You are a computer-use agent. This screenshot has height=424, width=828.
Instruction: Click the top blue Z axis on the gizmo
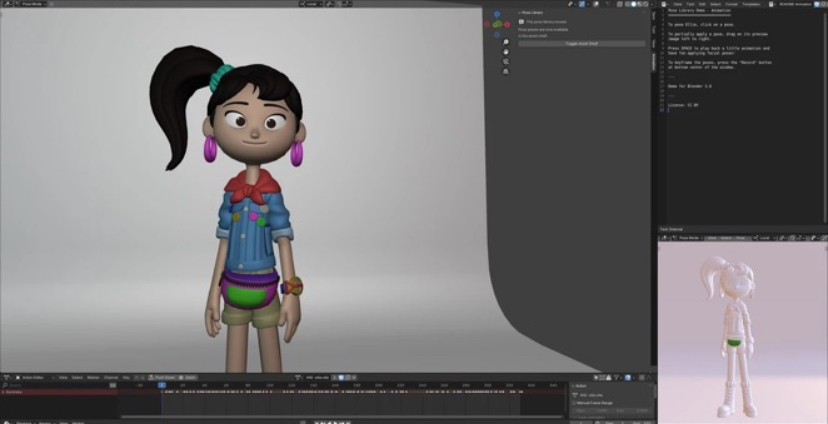pyautogui.click(x=497, y=14)
